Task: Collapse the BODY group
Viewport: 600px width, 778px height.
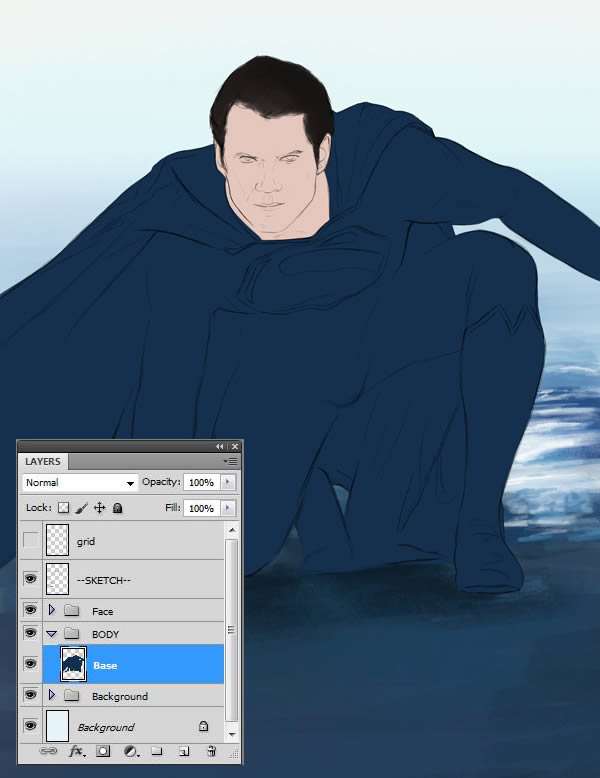Action: (x=52, y=634)
